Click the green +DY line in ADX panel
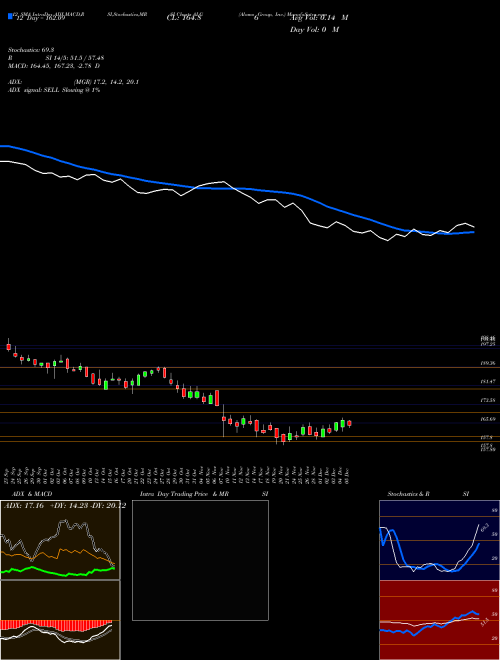 [x=59, y=572]
